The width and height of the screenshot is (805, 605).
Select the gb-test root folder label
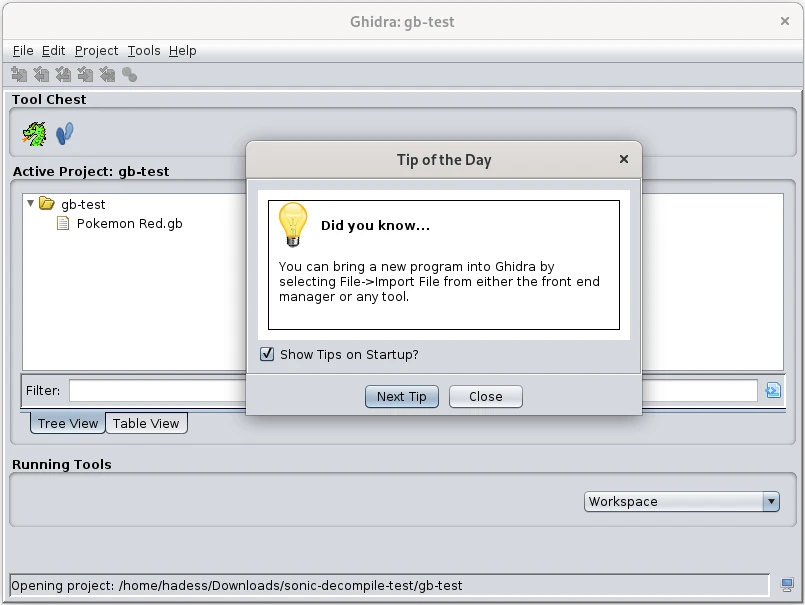[x=83, y=204]
